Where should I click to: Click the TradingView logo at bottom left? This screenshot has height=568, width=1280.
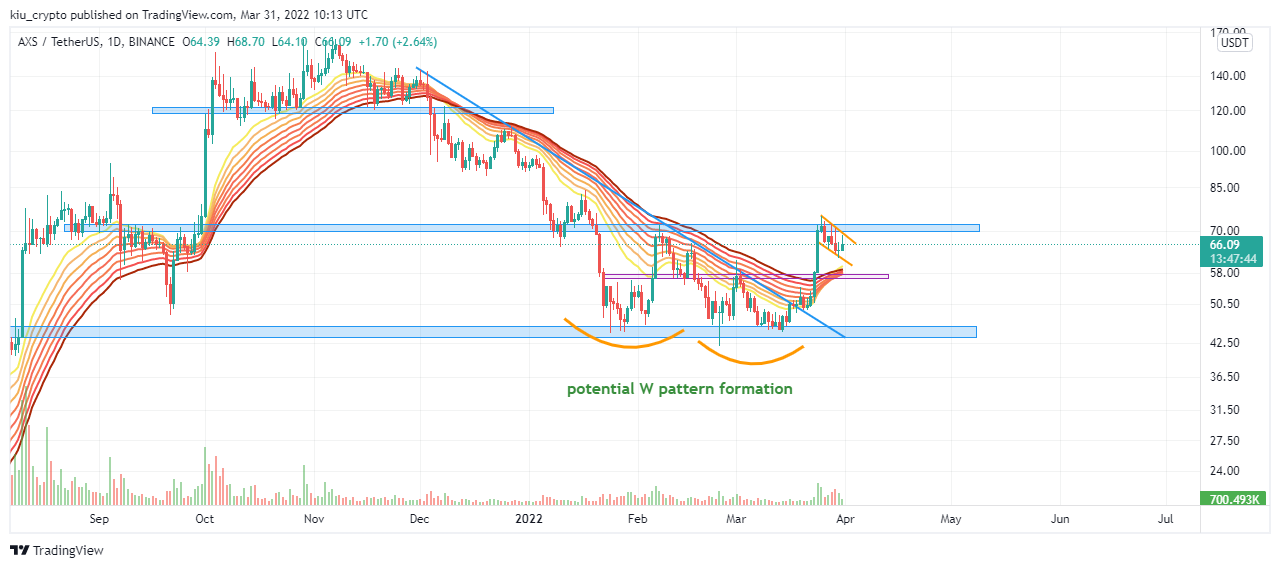(56, 550)
